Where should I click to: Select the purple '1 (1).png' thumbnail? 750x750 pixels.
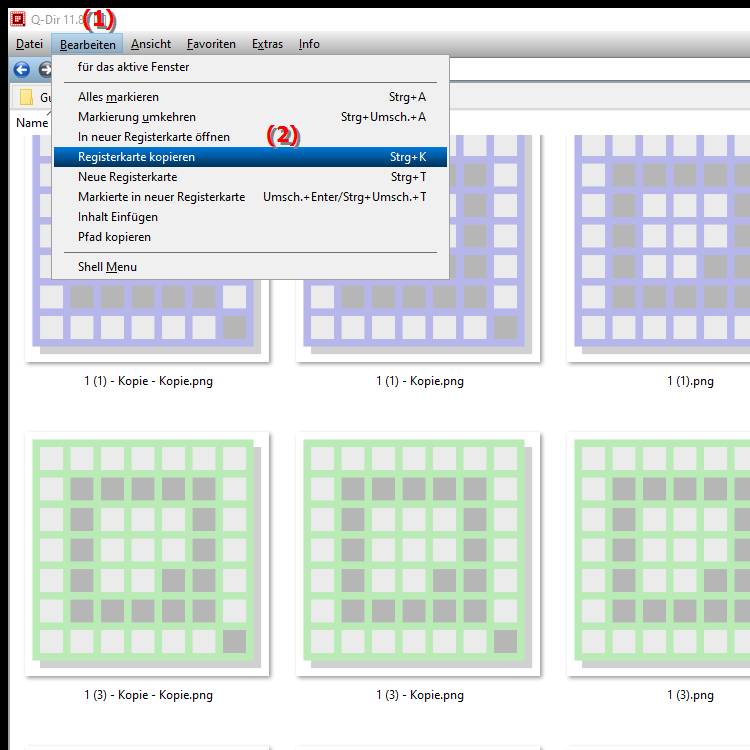click(x=658, y=248)
